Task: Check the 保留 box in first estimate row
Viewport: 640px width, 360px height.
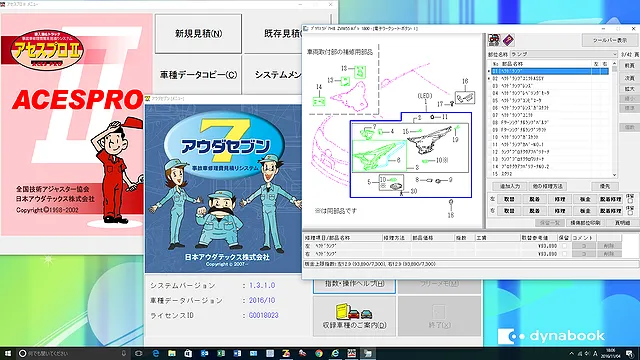Action: (564, 246)
